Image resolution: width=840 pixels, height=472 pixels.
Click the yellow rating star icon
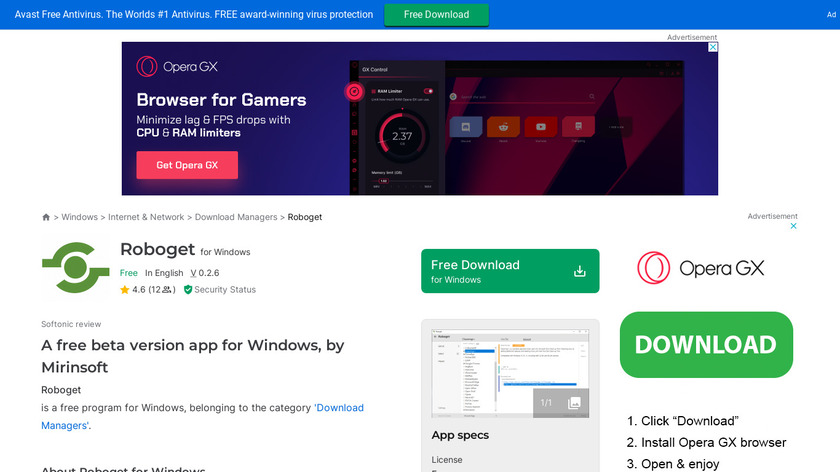tap(125, 290)
